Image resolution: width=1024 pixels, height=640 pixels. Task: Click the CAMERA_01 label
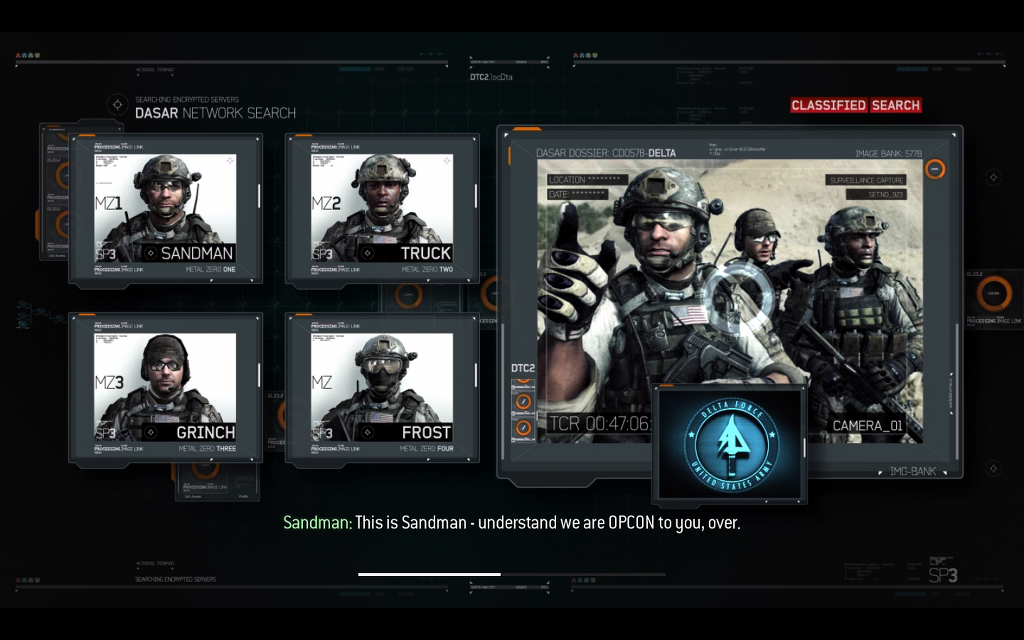coord(867,426)
